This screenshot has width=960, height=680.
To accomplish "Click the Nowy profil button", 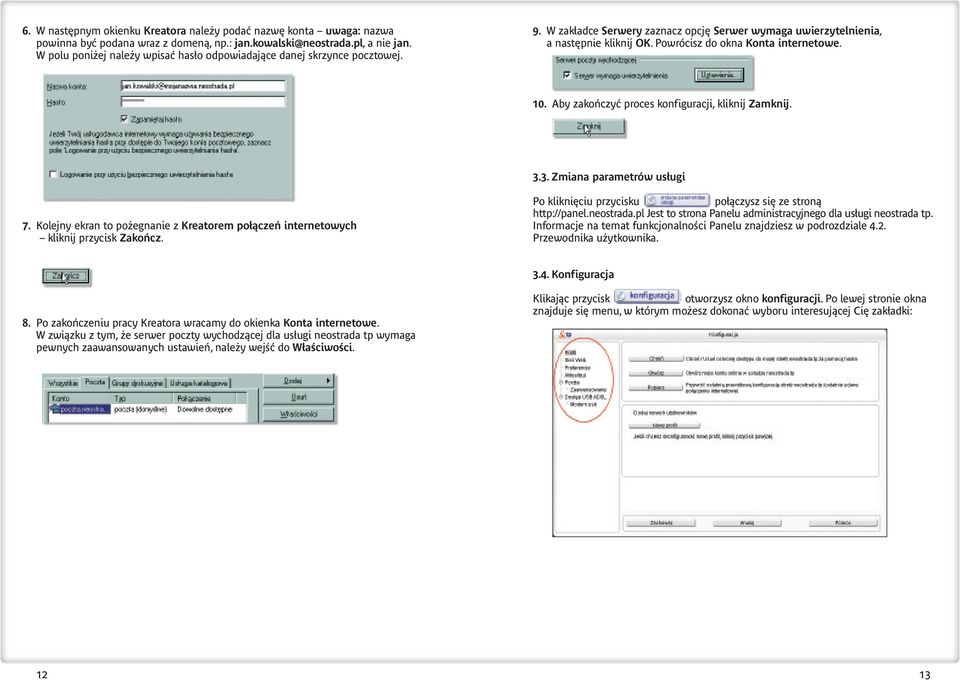I will tap(664, 425).
